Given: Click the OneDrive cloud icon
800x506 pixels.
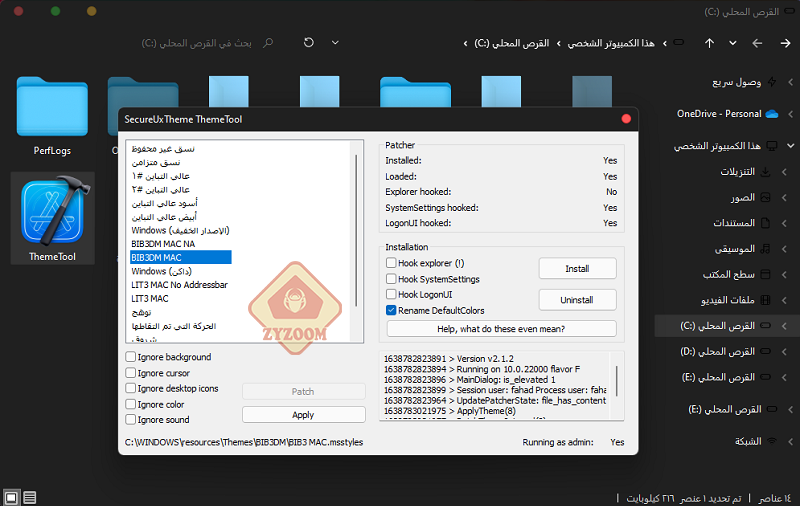Looking at the screenshot, I should [x=772, y=114].
